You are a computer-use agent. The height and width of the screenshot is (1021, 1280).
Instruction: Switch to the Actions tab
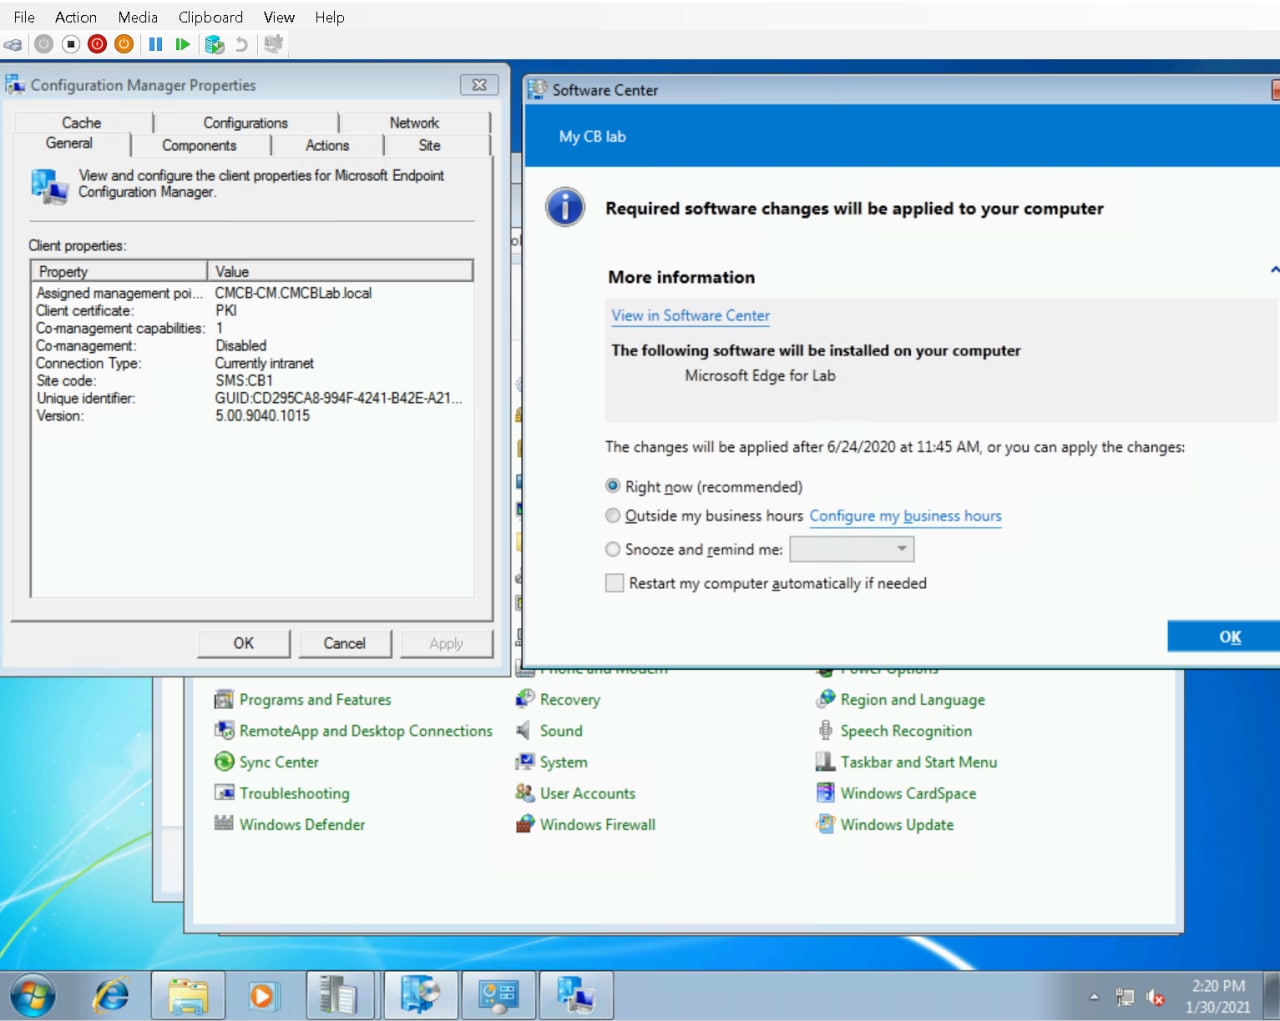[x=327, y=146]
